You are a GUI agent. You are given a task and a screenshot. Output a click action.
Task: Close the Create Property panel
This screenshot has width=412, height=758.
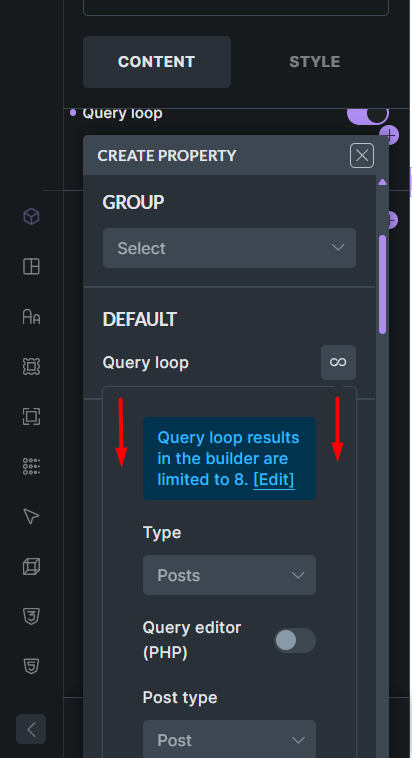pyautogui.click(x=362, y=156)
